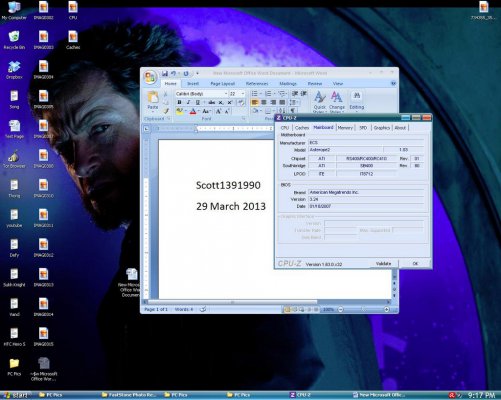Switch to the Page Layout ribbon tab
The height and width of the screenshot is (400, 501).
pos(222,84)
